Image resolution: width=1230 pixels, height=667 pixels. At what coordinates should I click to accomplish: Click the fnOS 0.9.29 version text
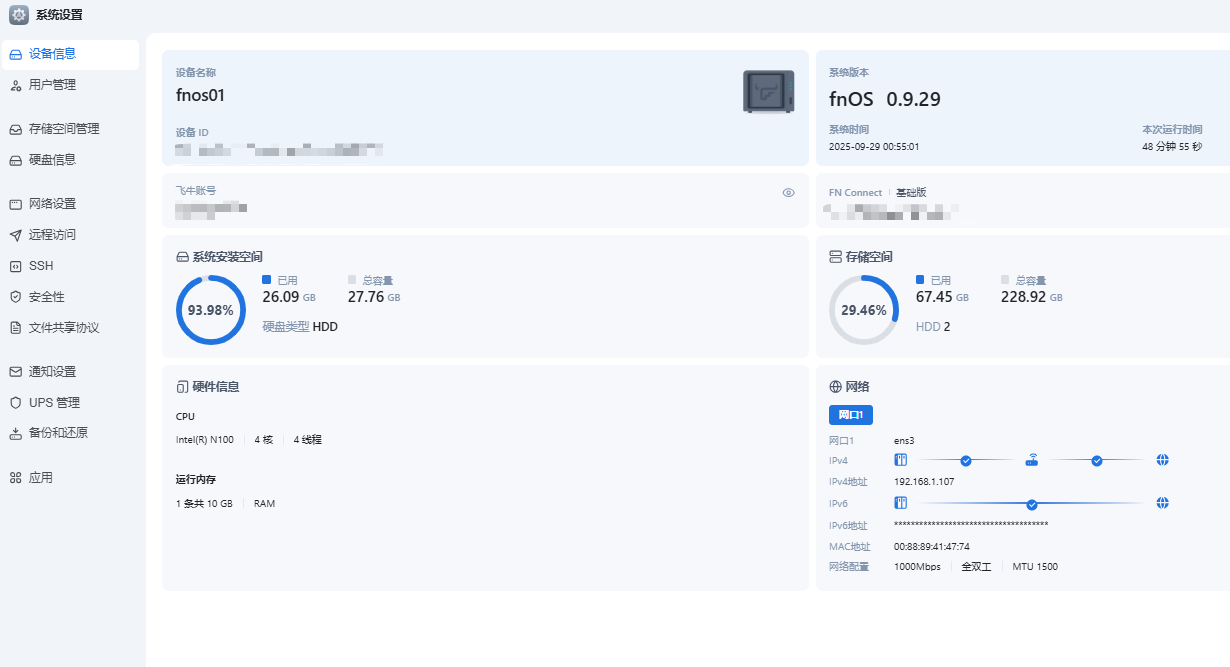(x=885, y=99)
